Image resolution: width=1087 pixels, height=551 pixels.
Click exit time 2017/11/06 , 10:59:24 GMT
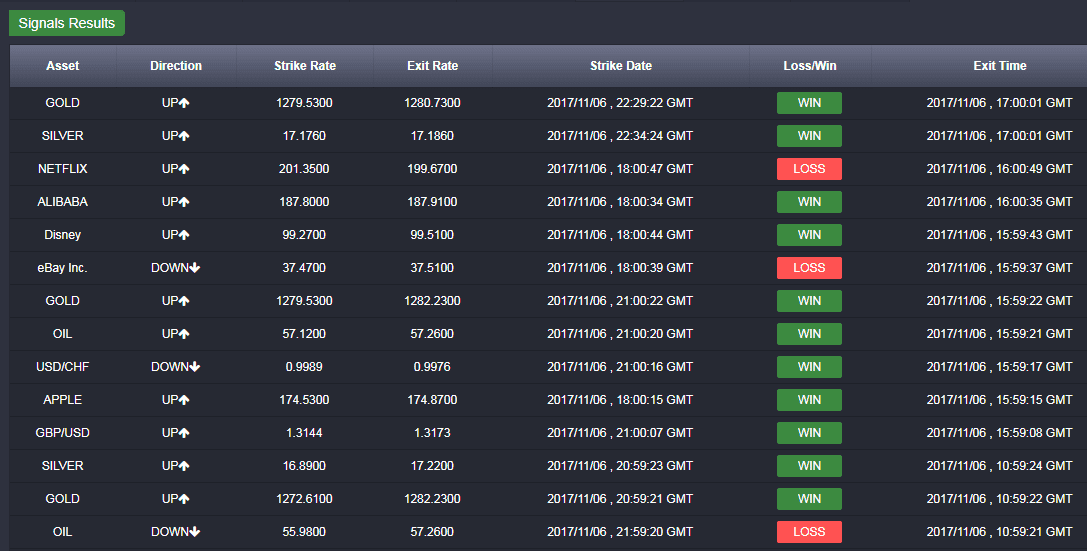click(x=1000, y=466)
